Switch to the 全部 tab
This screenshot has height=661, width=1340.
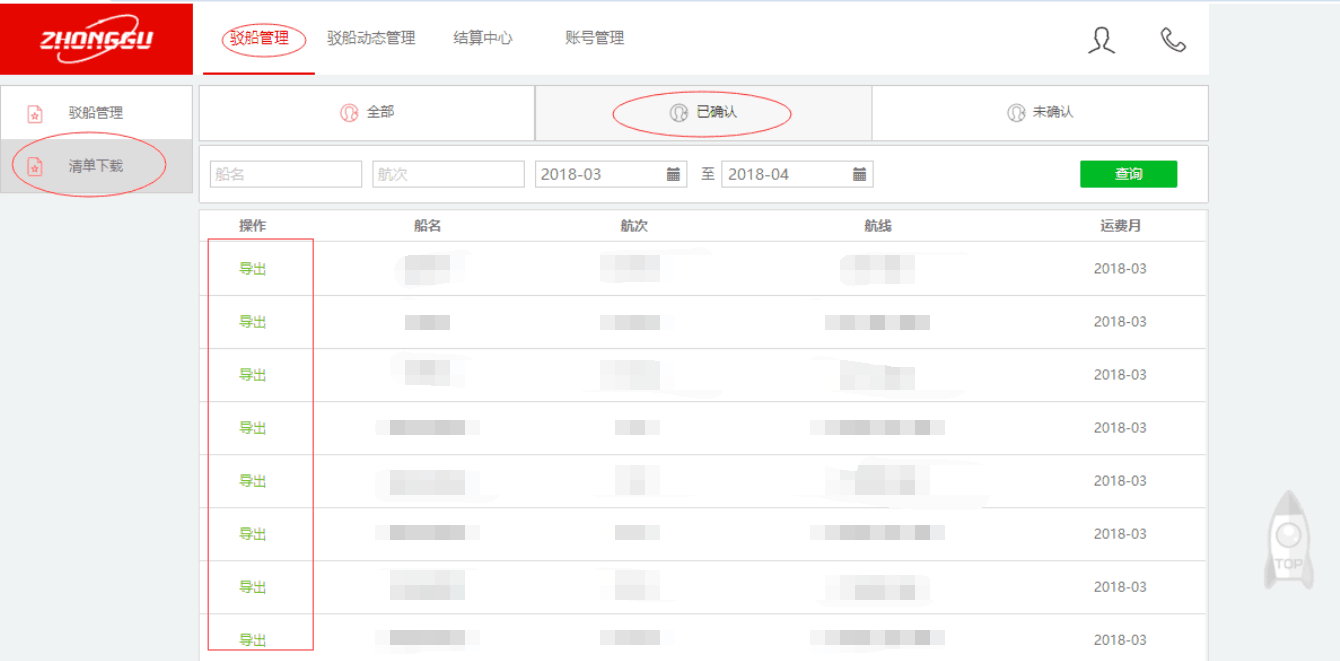coord(367,113)
